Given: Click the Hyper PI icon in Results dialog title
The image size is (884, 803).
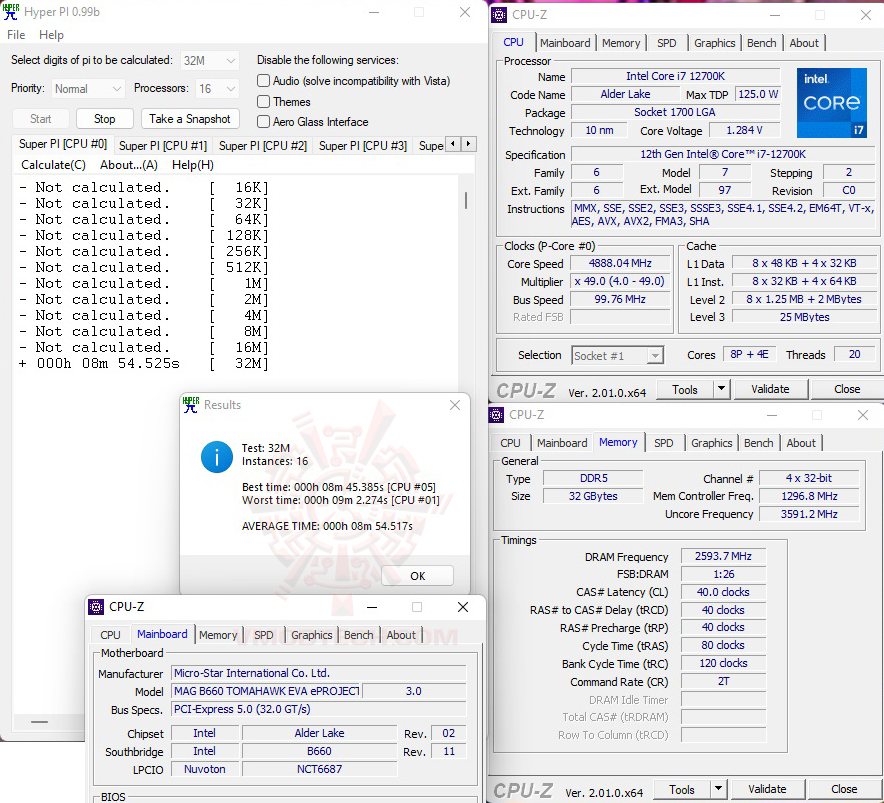Looking at the screenshot, I should point(191,405).
